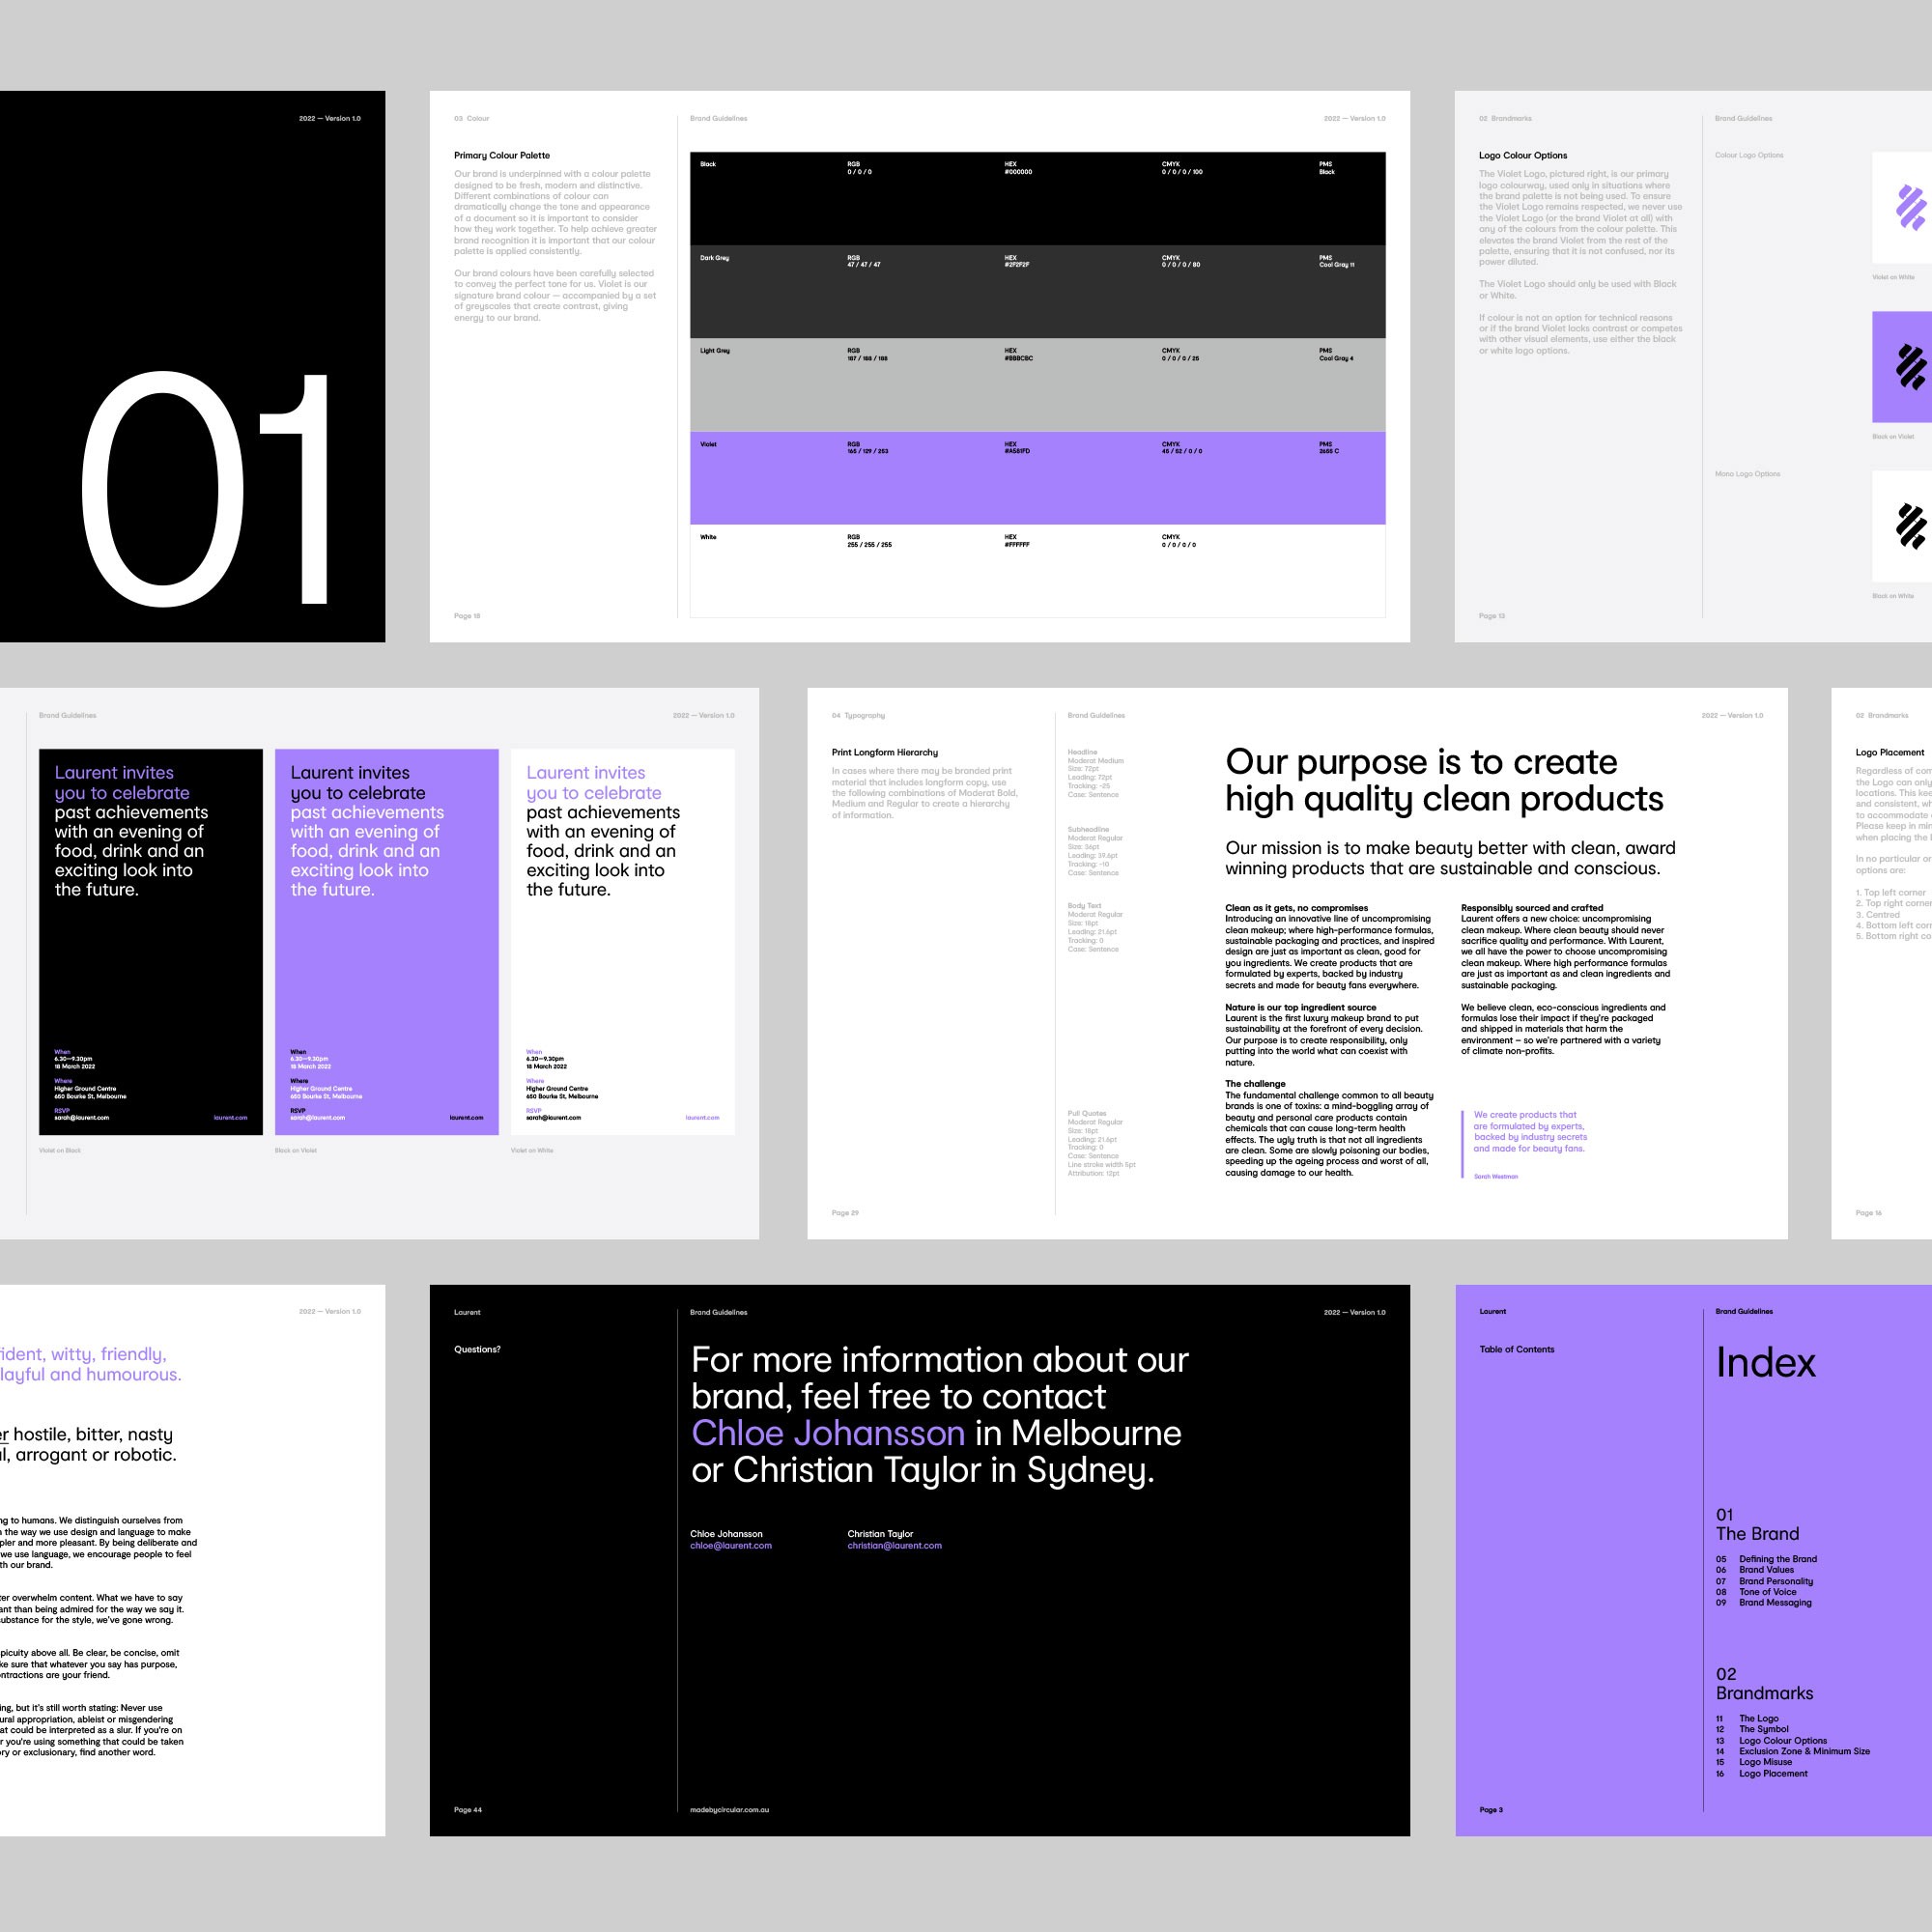Click 'Our purpose is to create' headline
Screen dimensions: 1932x1932
[1421, 762]
